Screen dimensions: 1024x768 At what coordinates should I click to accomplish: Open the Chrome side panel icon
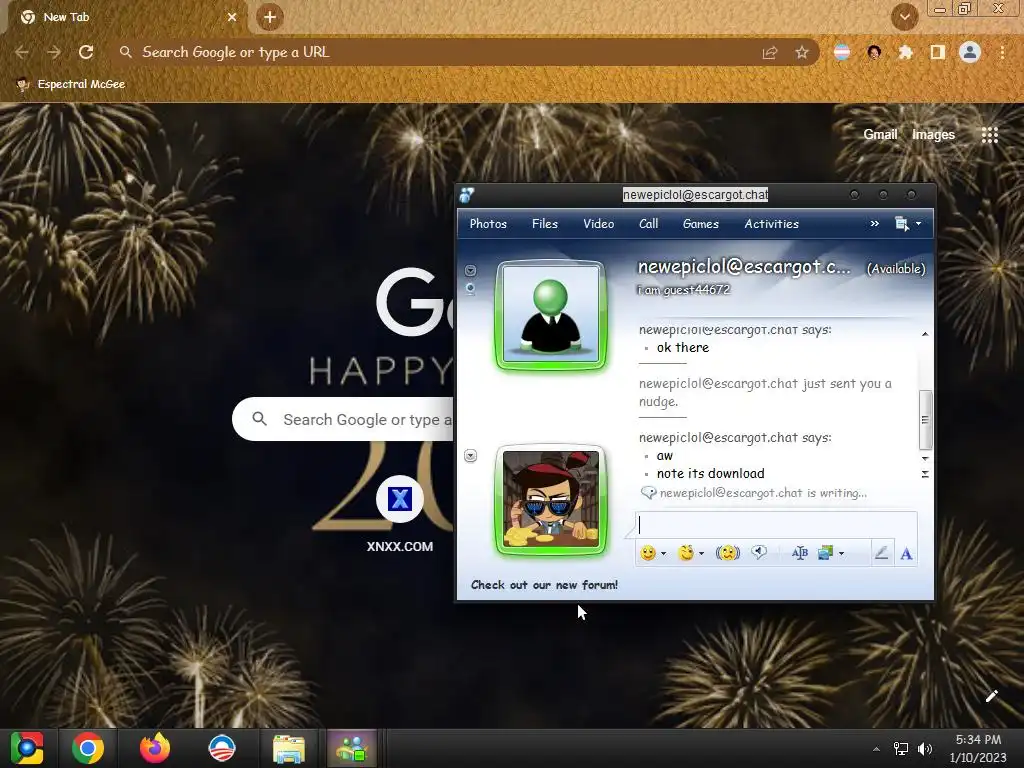(x=938, y=52)
